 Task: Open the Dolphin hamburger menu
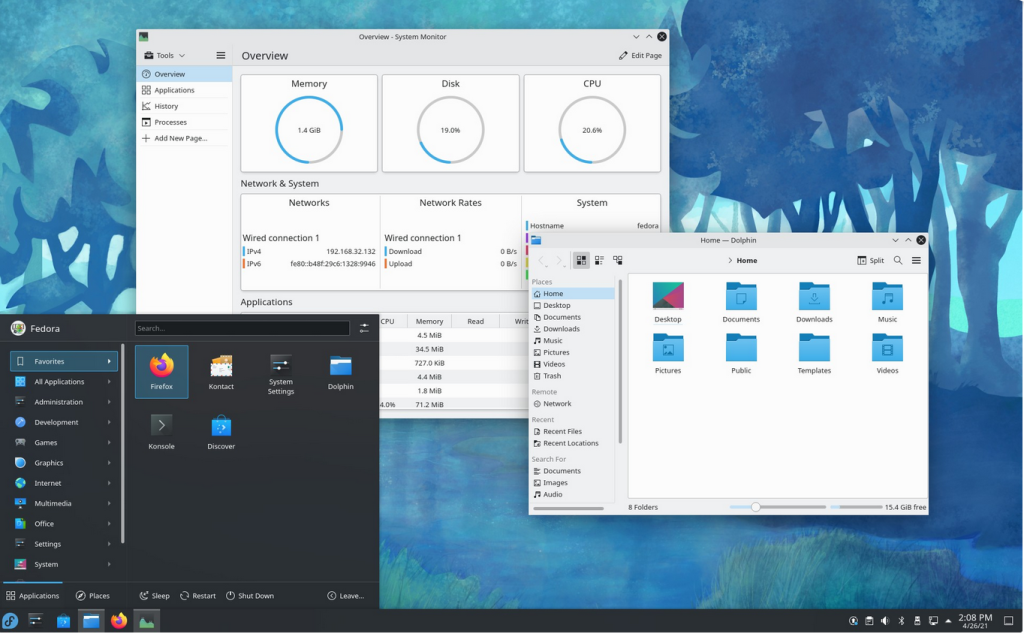[916, 260]
